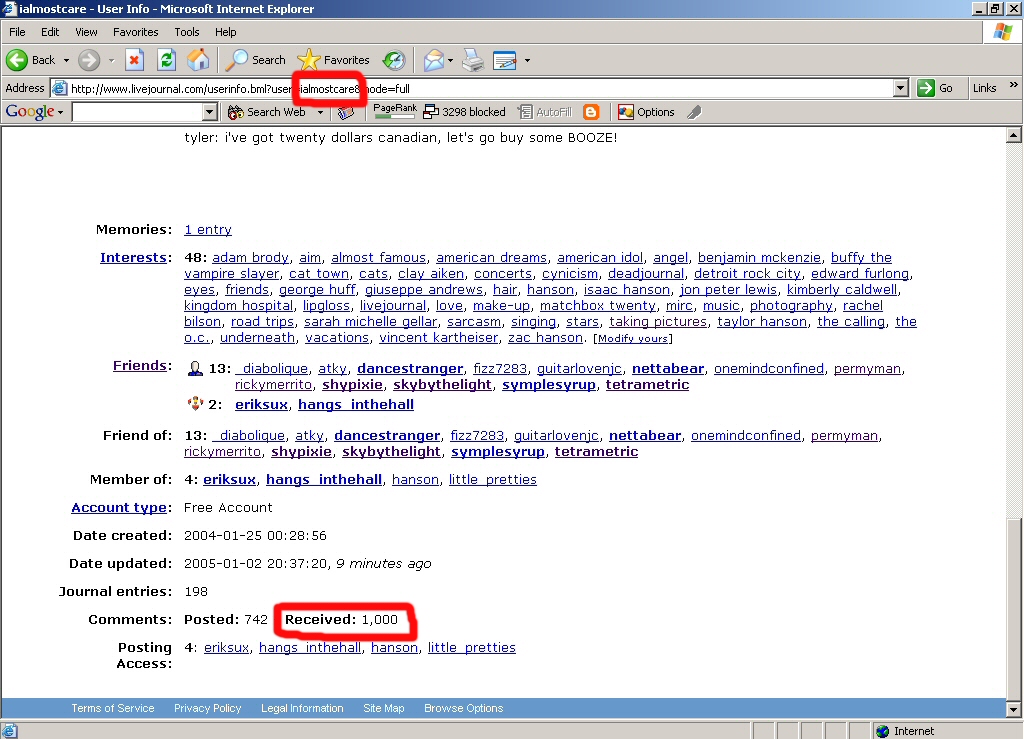Open the View menu
Screen dimensions: 1024x739
tap(86, 32)
